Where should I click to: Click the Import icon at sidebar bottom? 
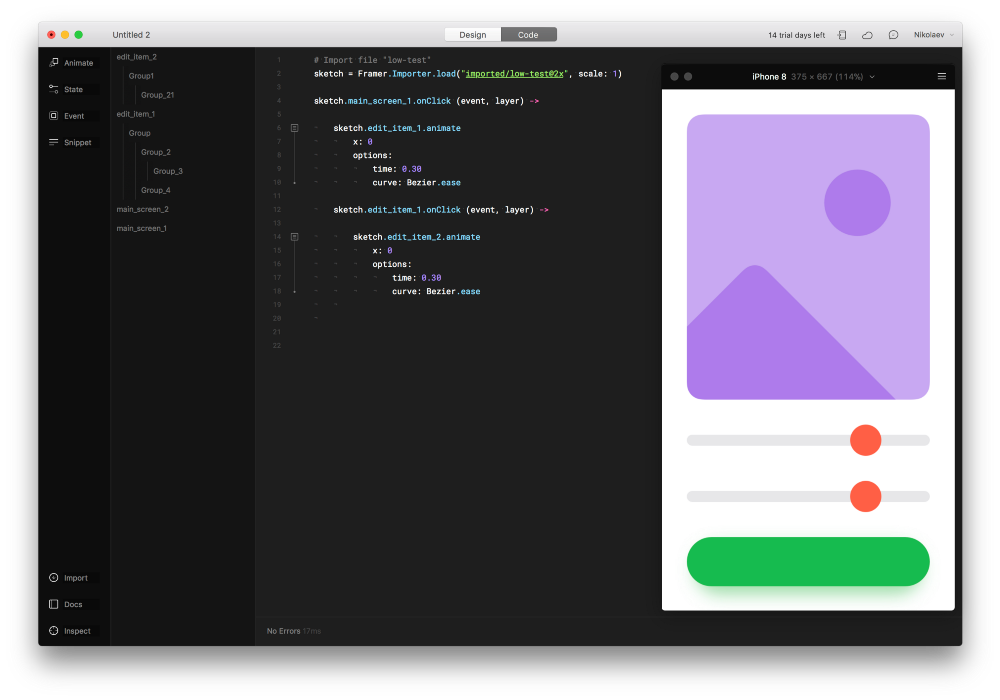click(54, 578)
